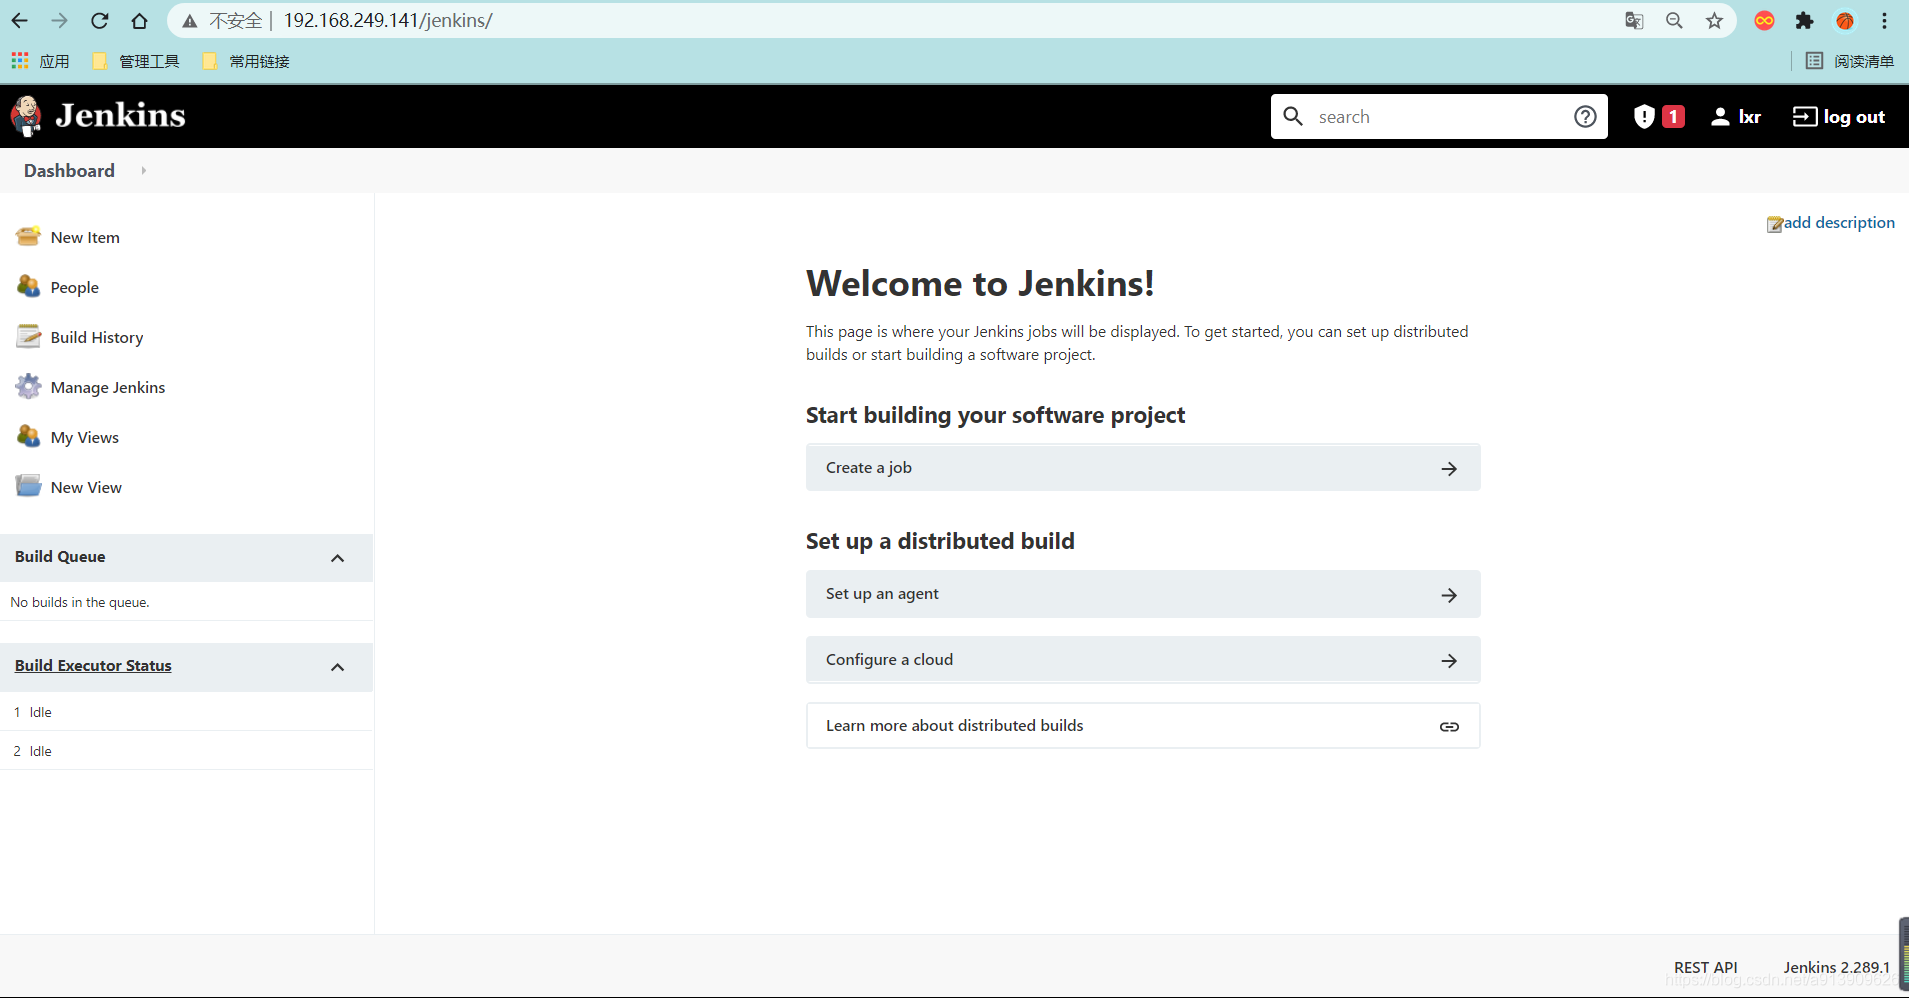Open the 应用 apps shortcut
This screenshot has height=998, width=1909.
pos(41,61)
